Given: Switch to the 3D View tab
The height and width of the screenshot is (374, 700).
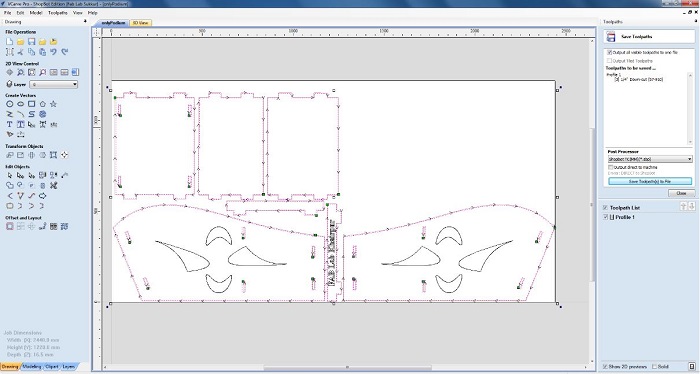Looking at the screenshot, I should 141,22.
